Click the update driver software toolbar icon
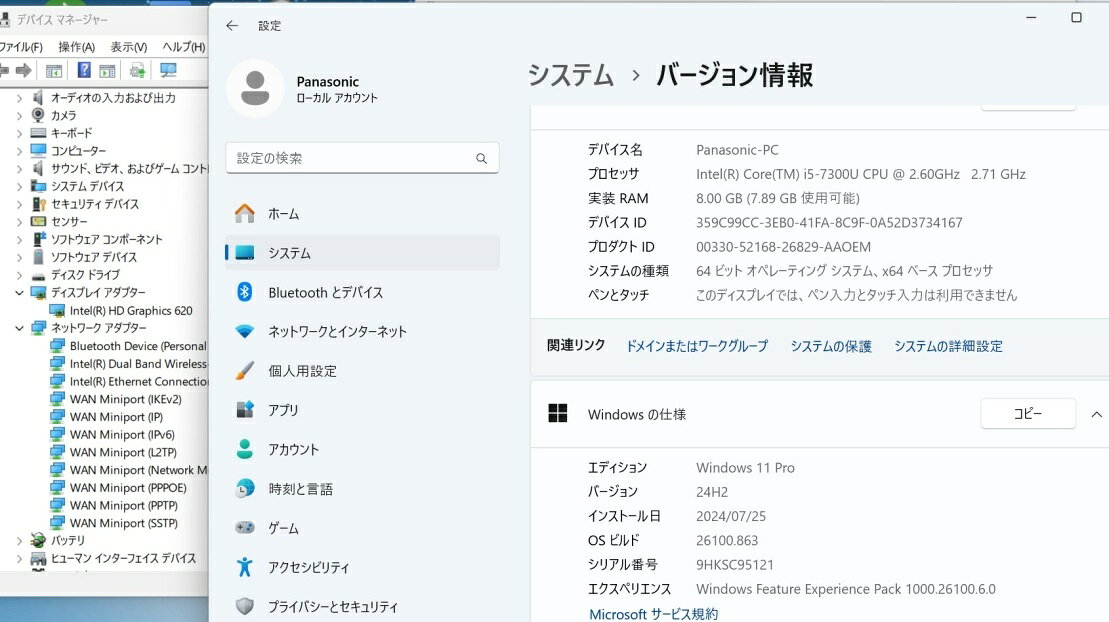The width and height of the screenshot is (1109, 622). 137,70
